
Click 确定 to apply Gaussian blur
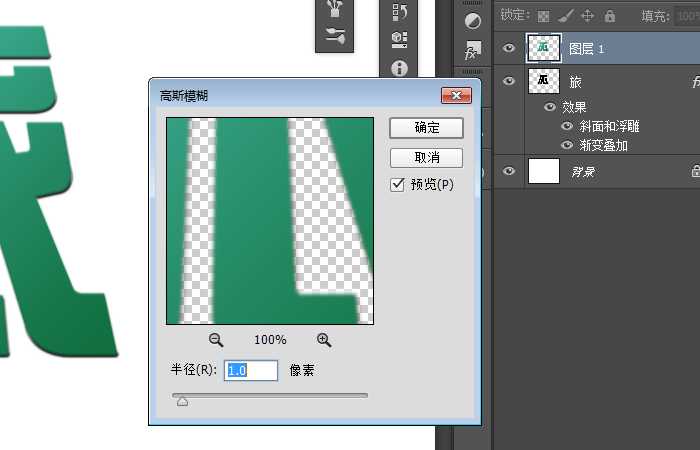(426, 128)
